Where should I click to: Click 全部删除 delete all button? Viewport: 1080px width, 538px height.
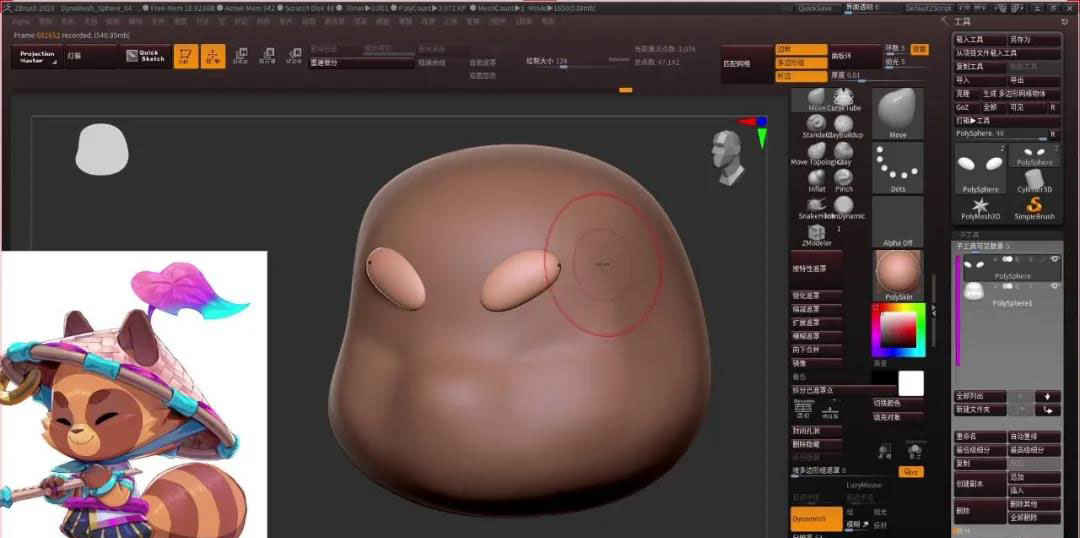pos(1035,517)
